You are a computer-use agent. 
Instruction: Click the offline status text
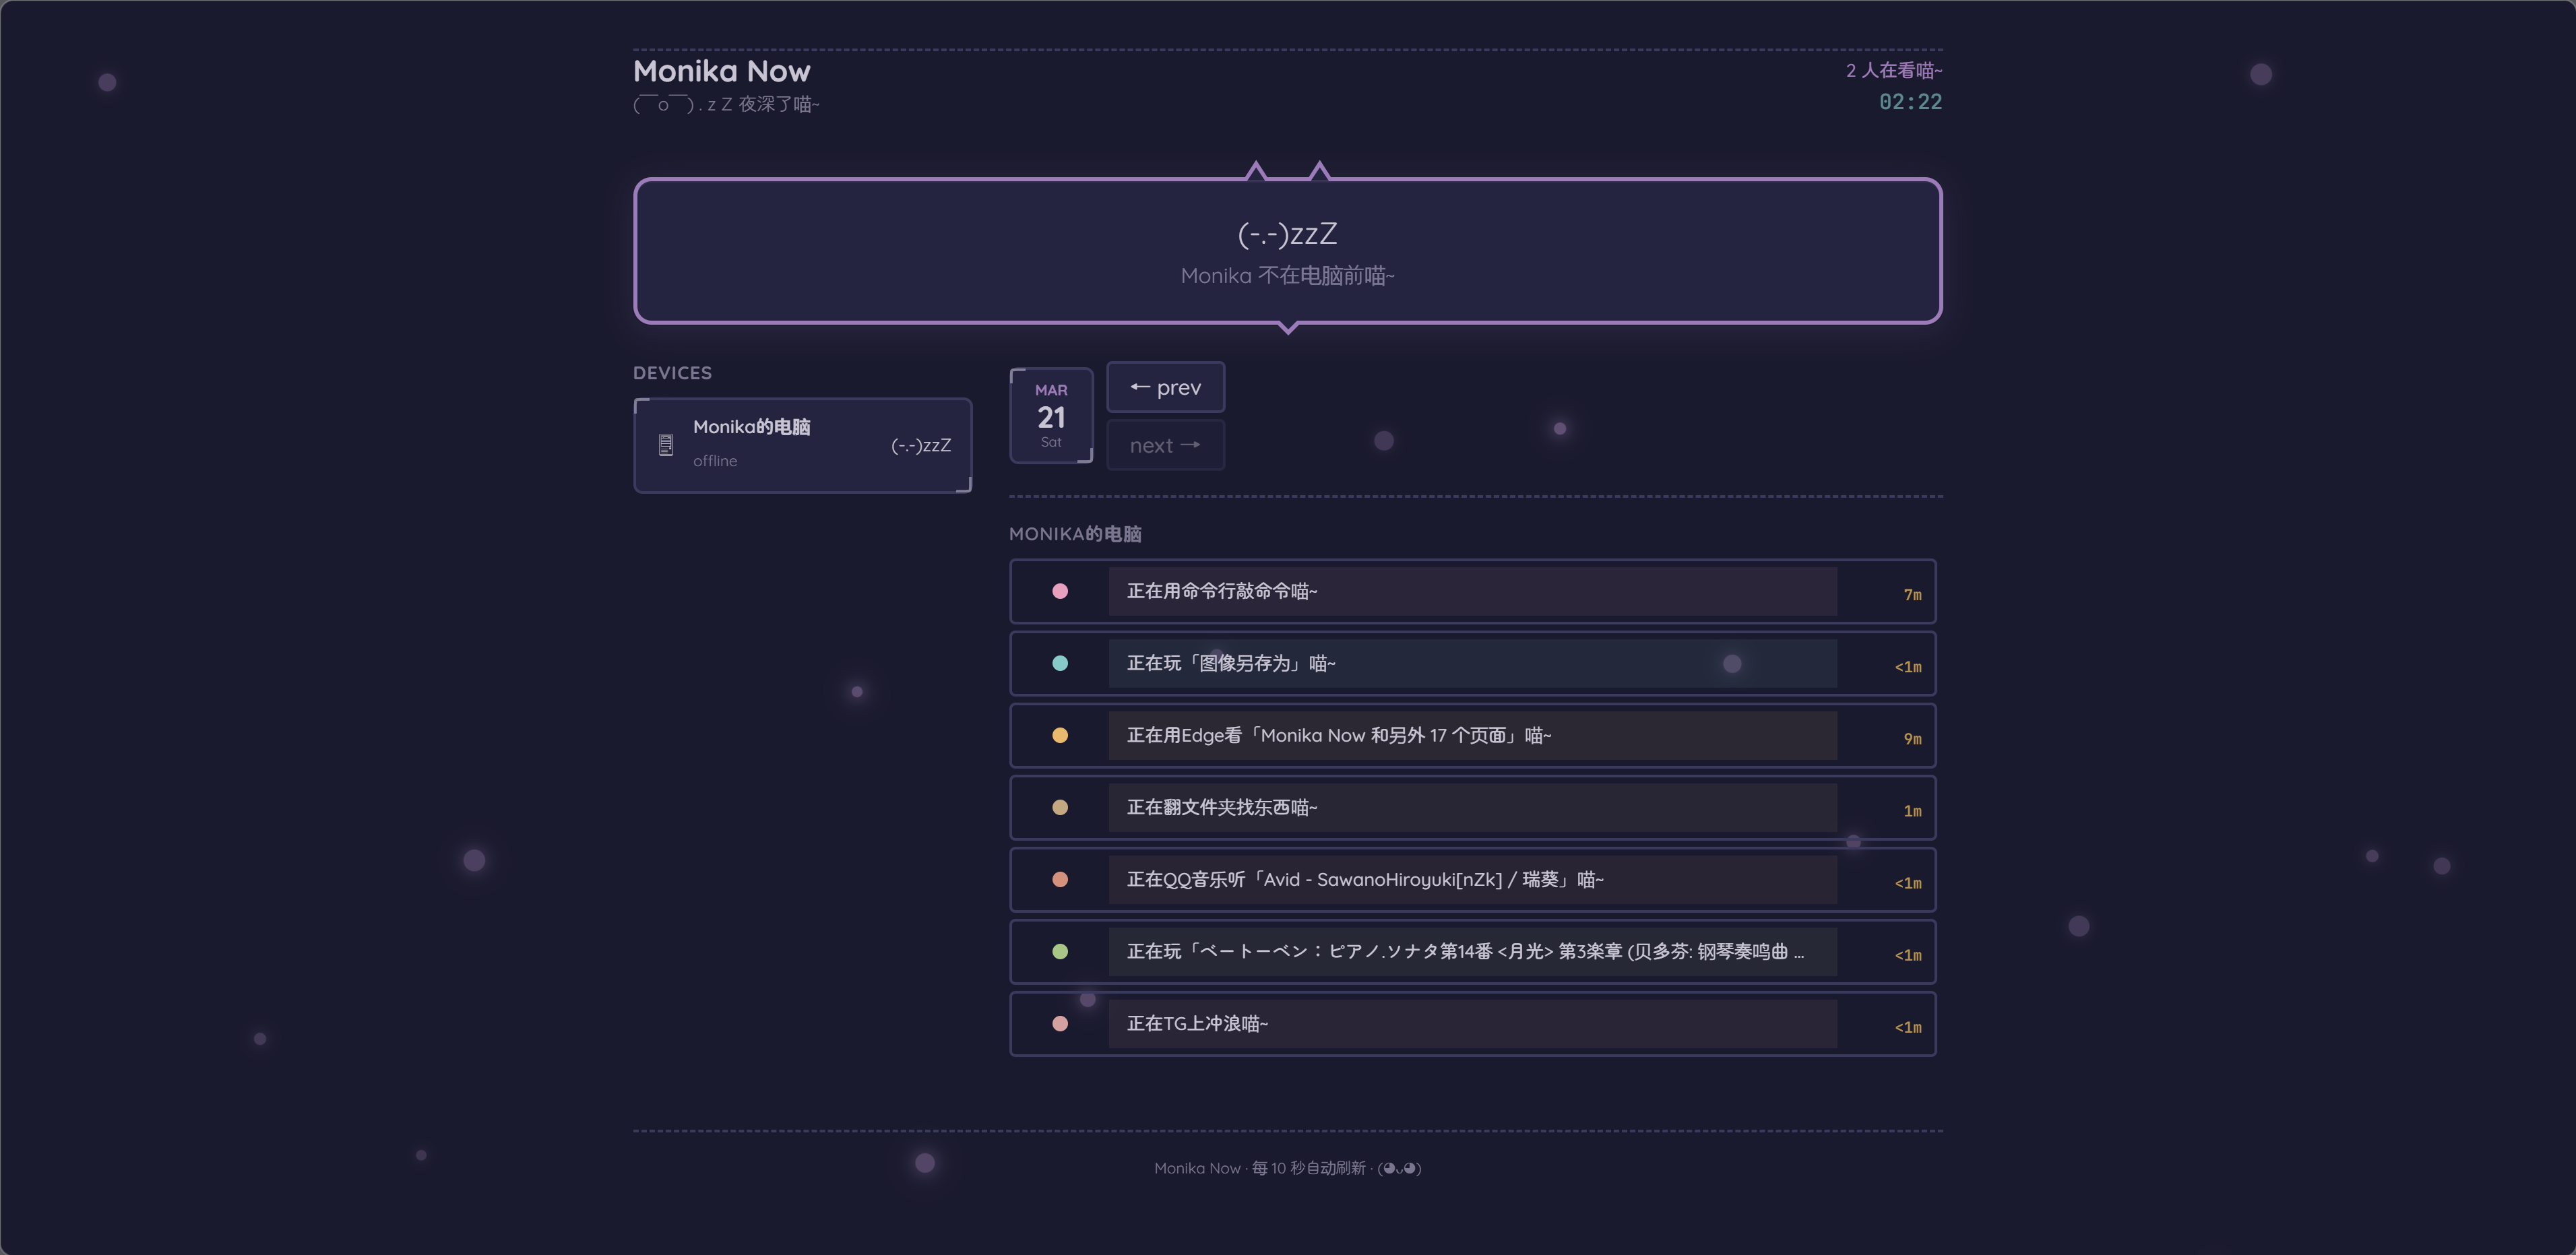click(715, 461)
